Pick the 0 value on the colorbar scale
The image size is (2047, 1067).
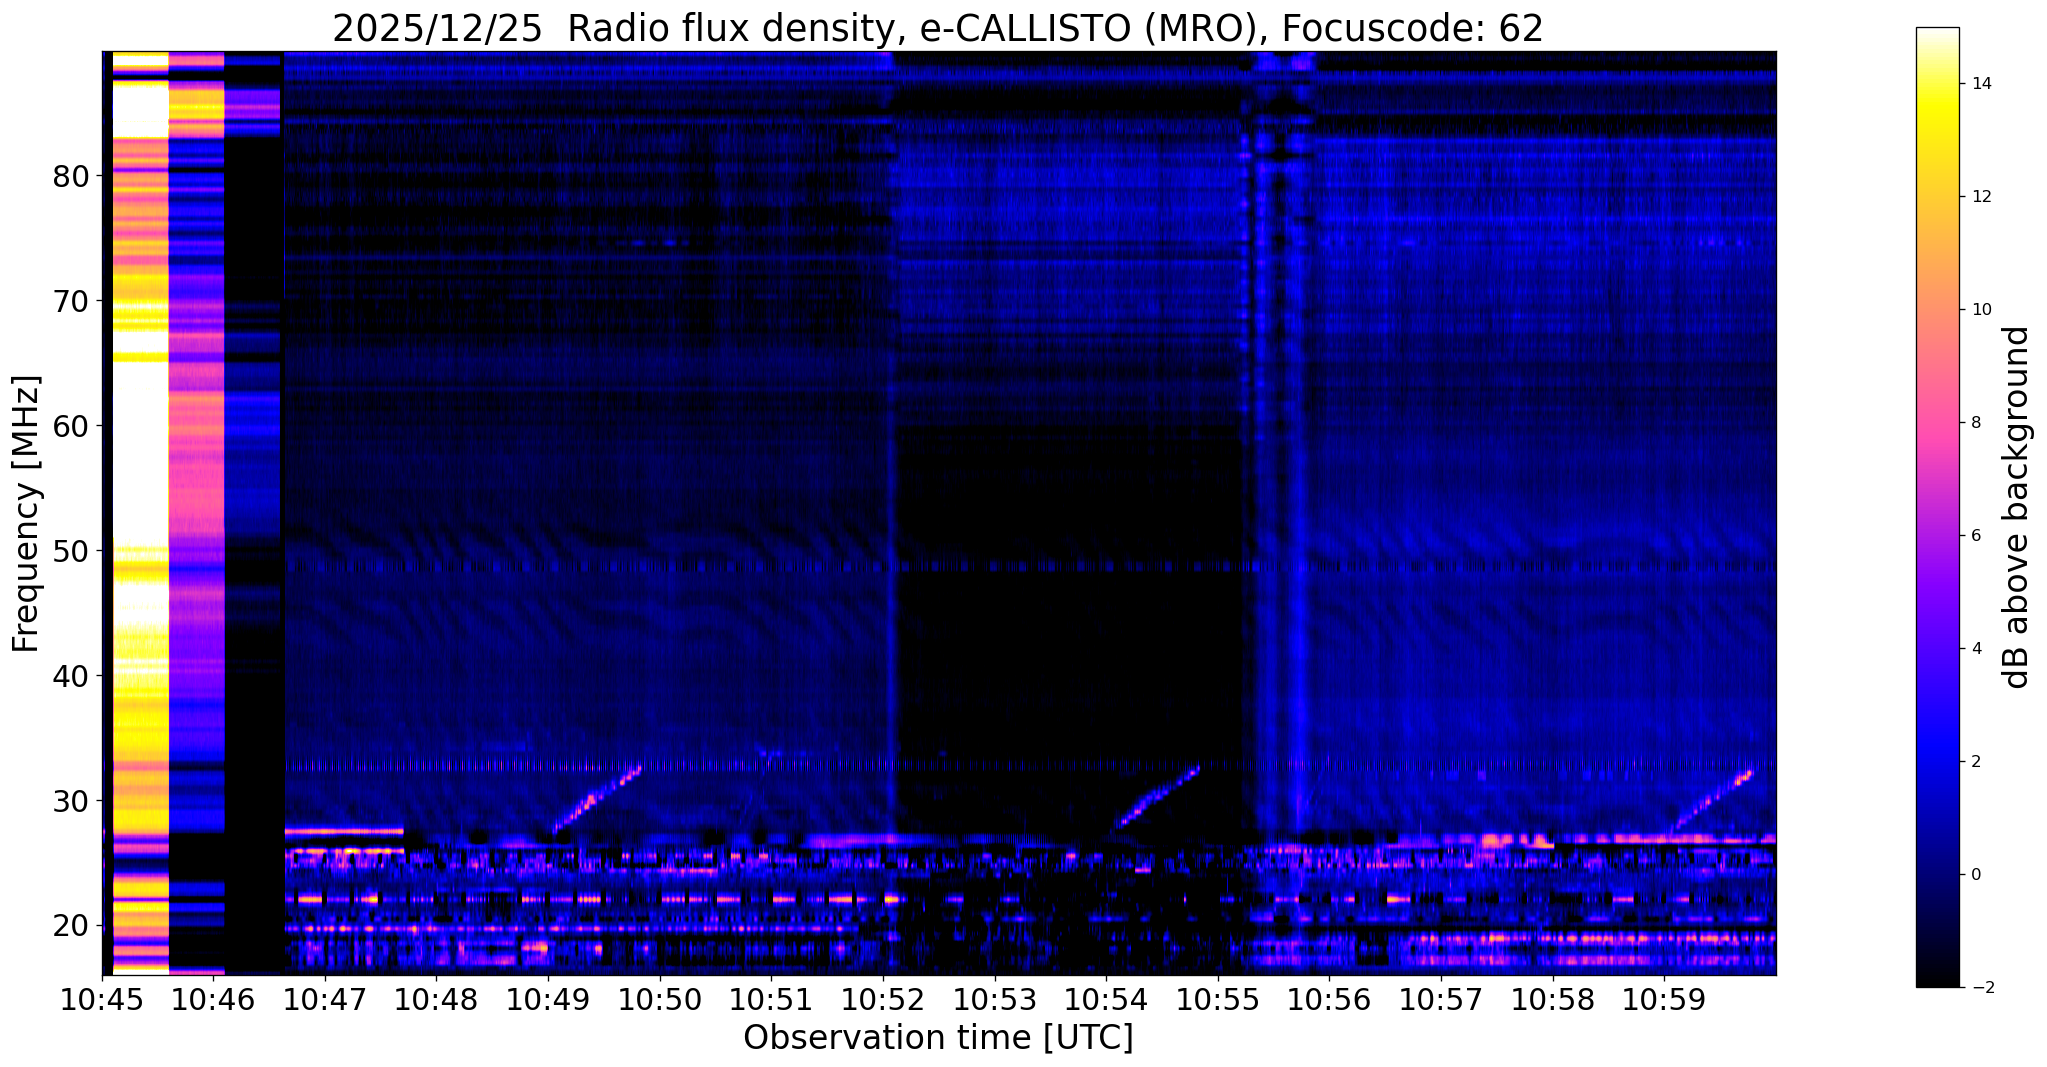pyautogui.click(x=1976, y=875)
